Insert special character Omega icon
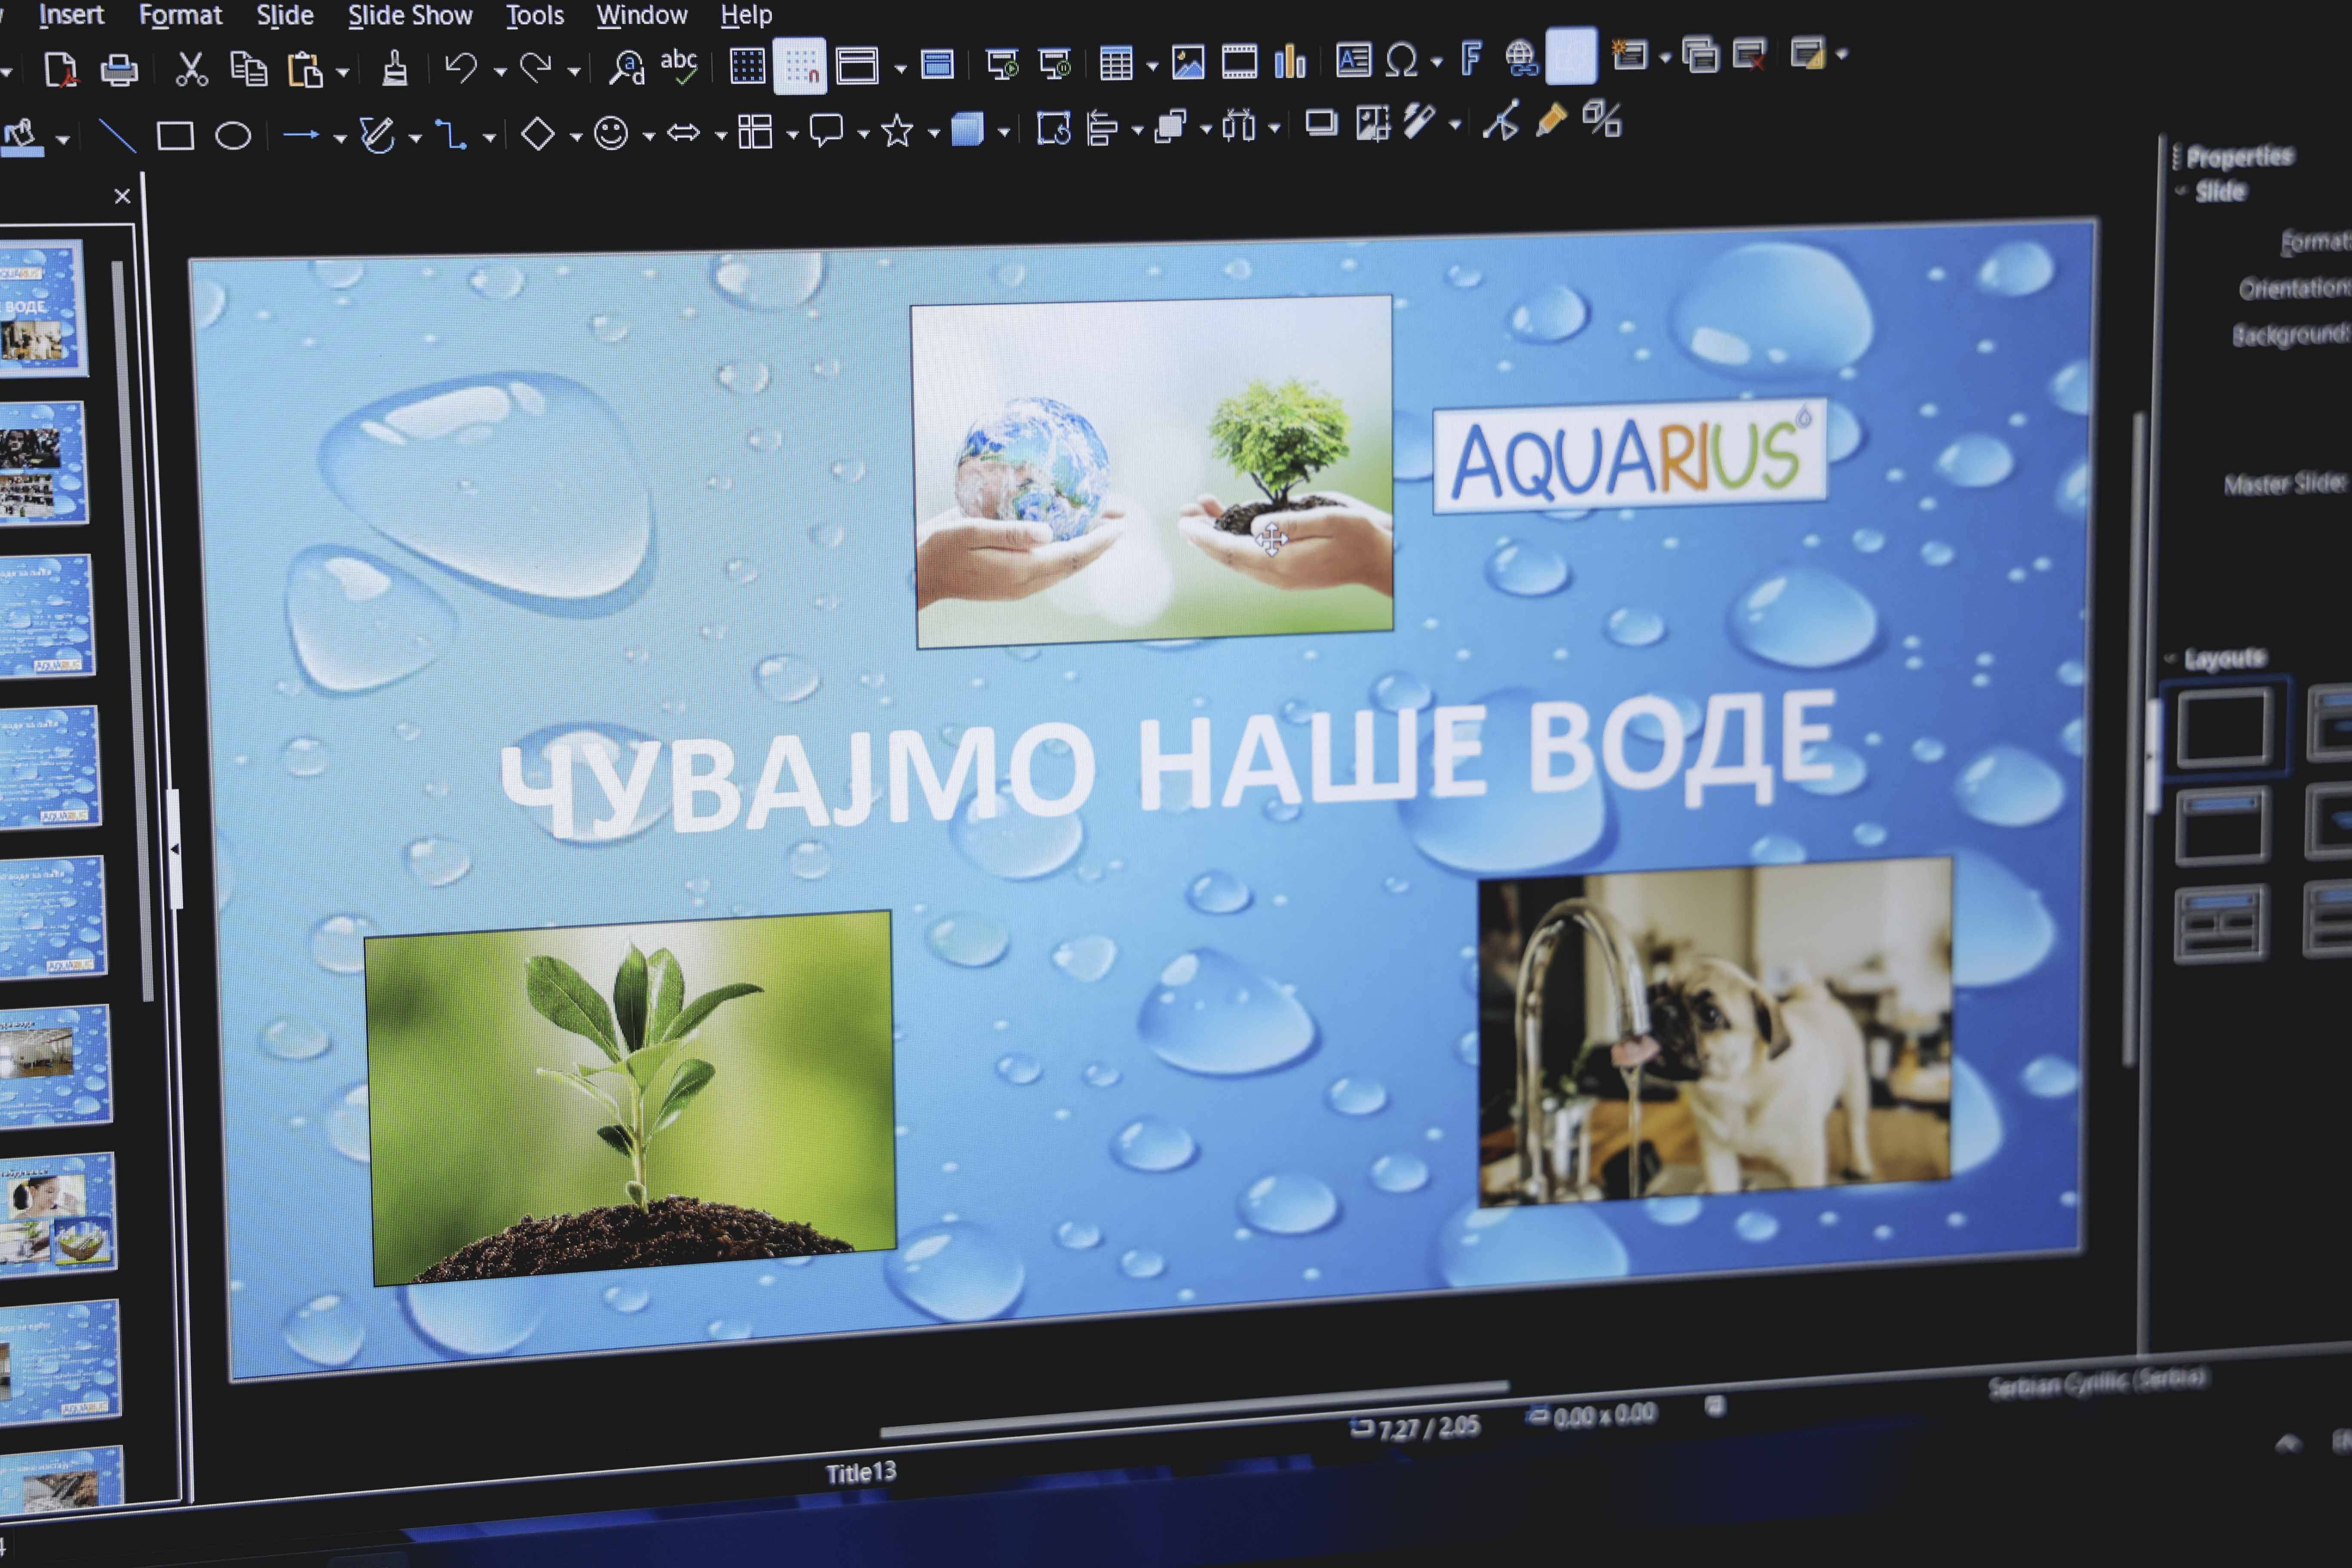The image size is (2352, 1568). point(1402,61)
